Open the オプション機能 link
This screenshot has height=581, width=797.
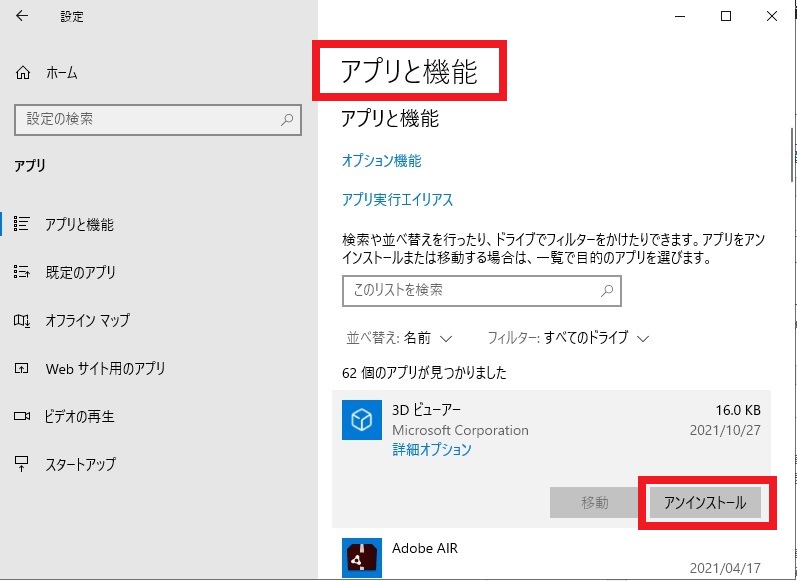click(x=382, y=161)
